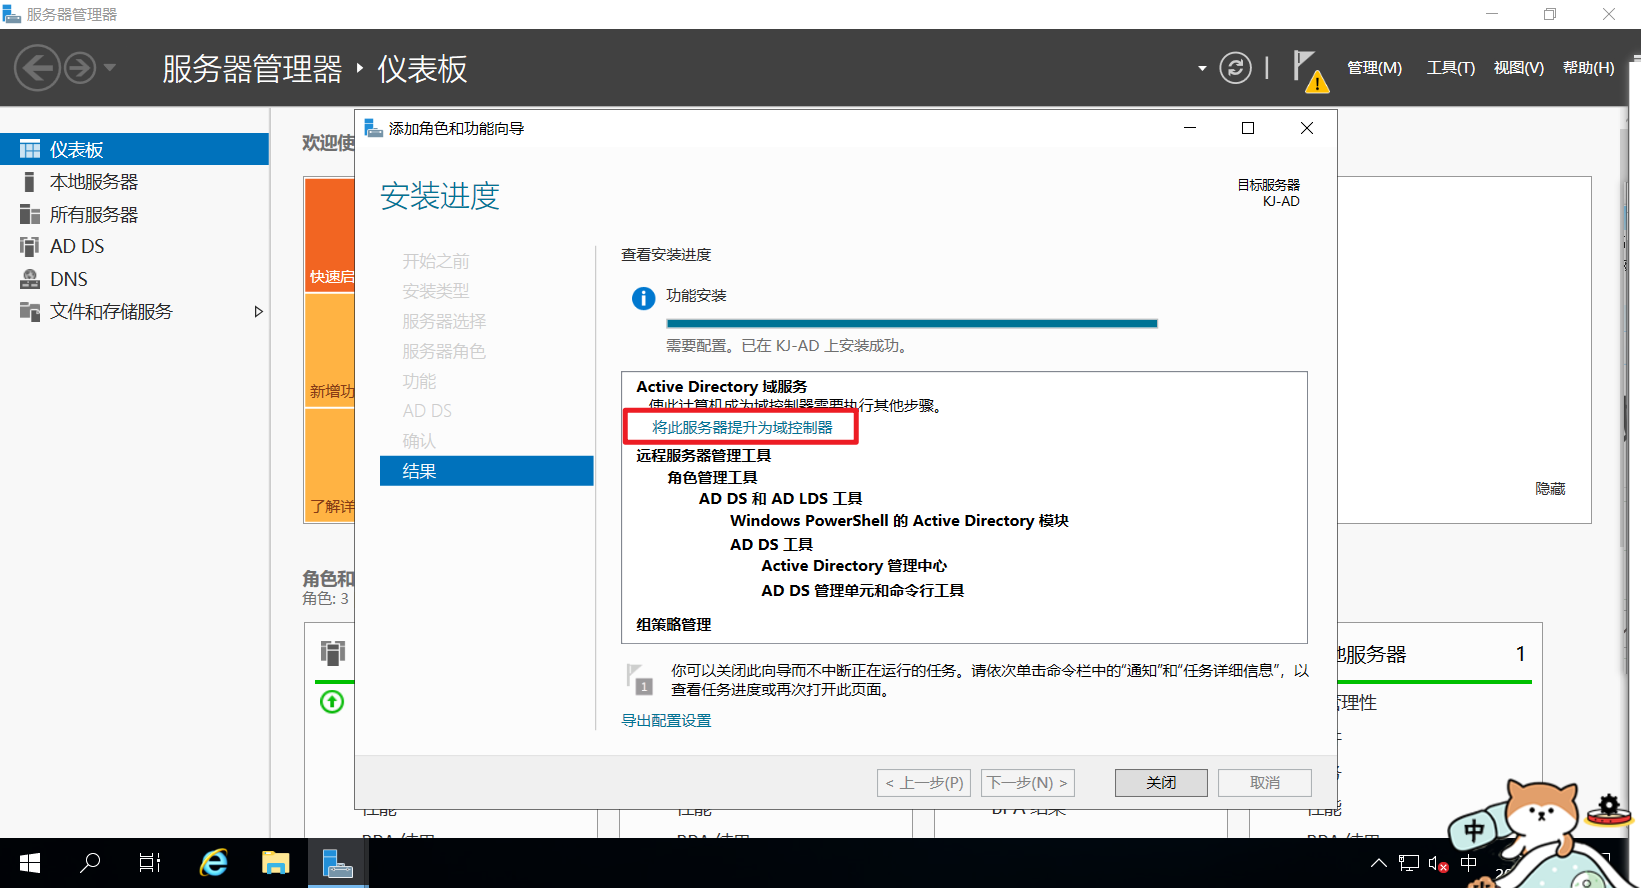Click AD DS 管理单元和命令行工具 entry

click(x=862, y=591)
